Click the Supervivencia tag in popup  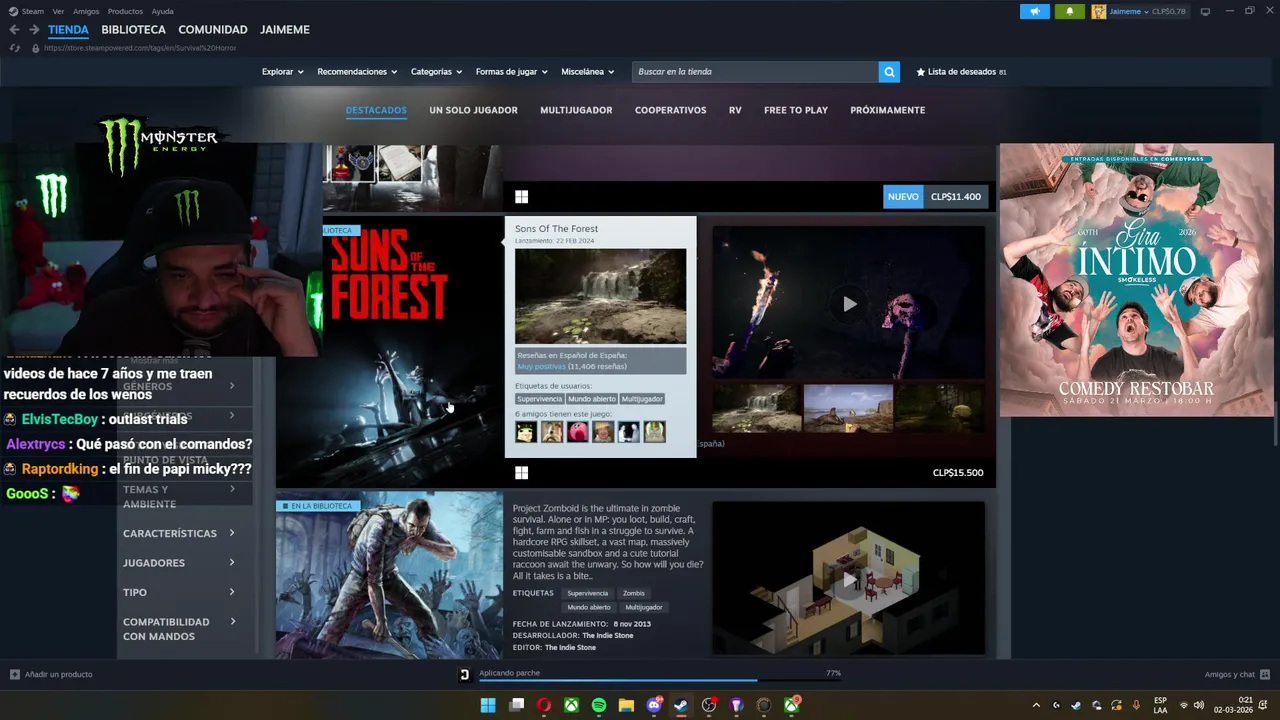tap(540, 399)
